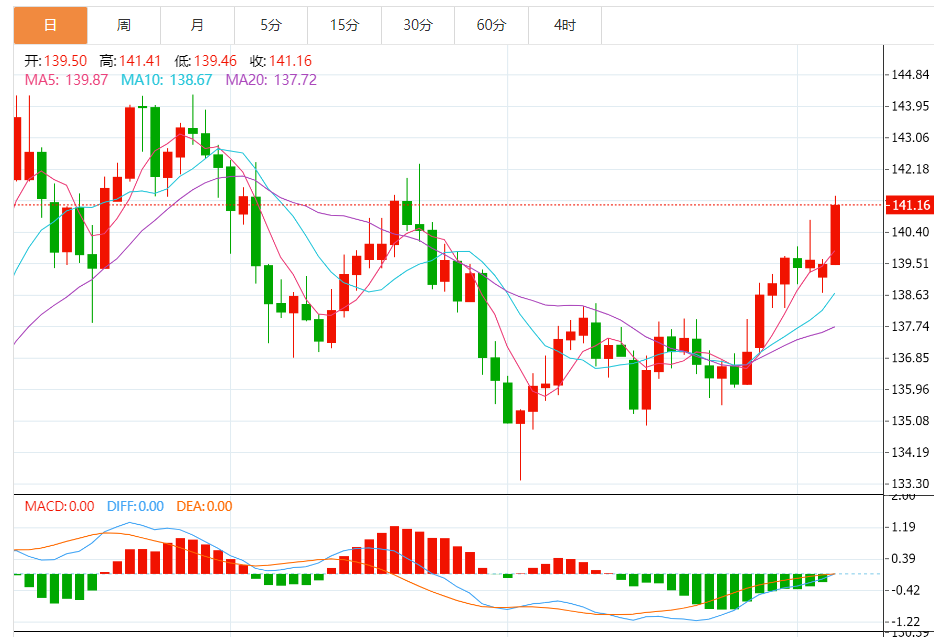Click the 140.40 price axis label
The height and width of the screenshot is (637, 934).
[x=910, y=232]
